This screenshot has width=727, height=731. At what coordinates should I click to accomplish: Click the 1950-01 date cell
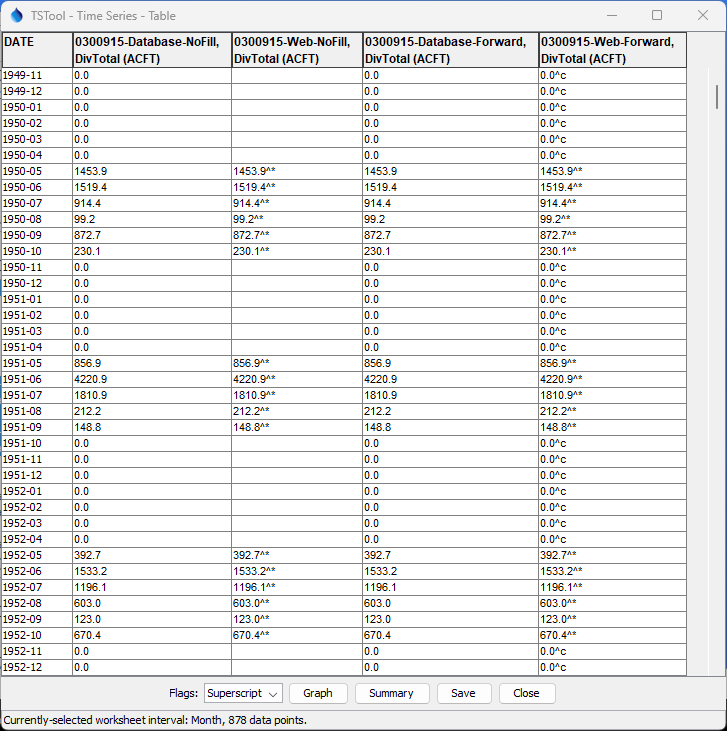click(37, 107)
